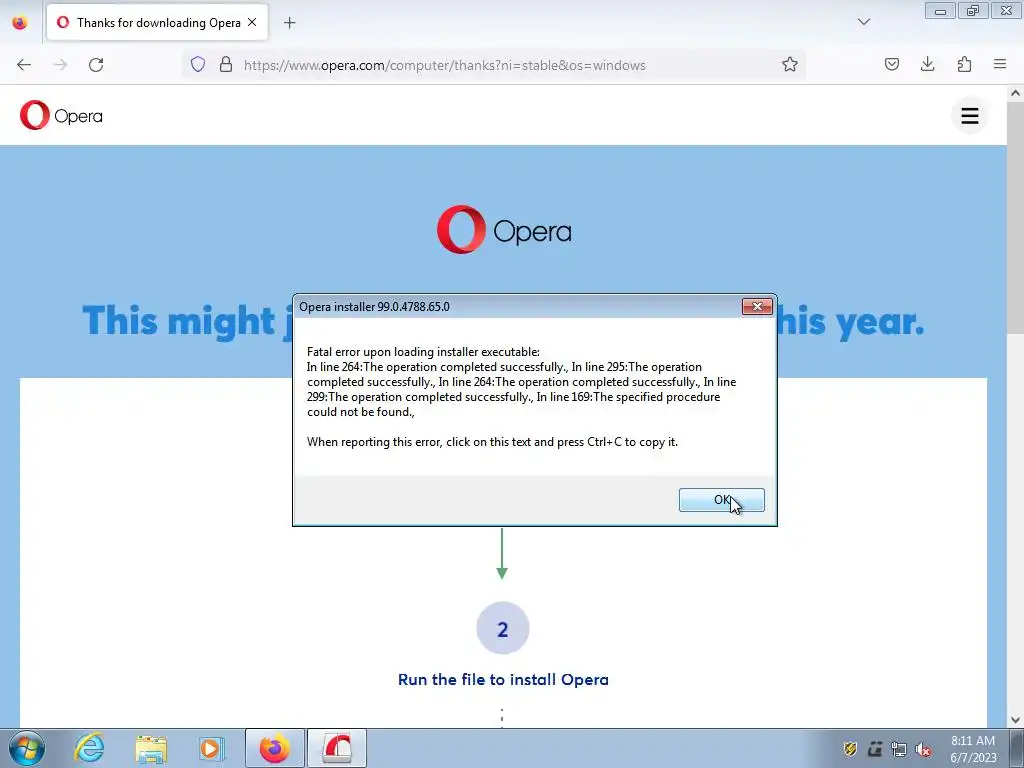Click the security shield tray icon
This screenshot has height=768, width=1024.
(850, 749)
